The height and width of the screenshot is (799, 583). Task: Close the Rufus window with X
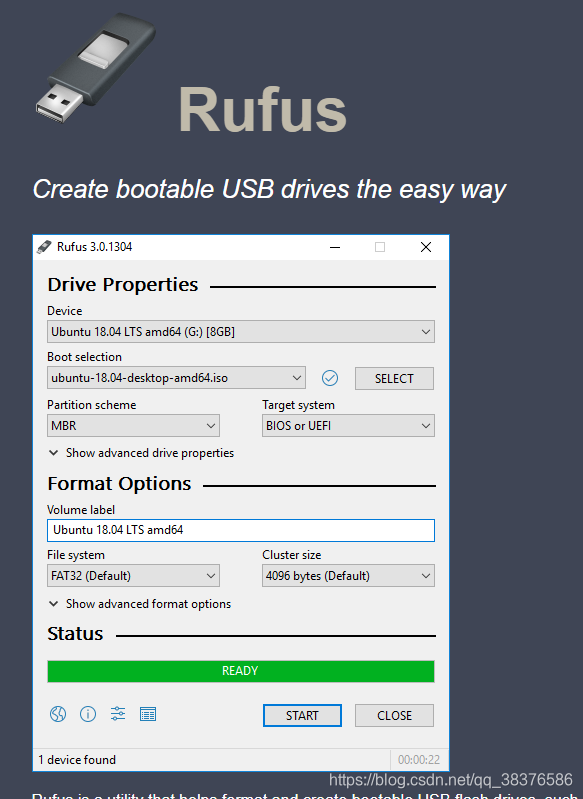(x=426, y=247)
